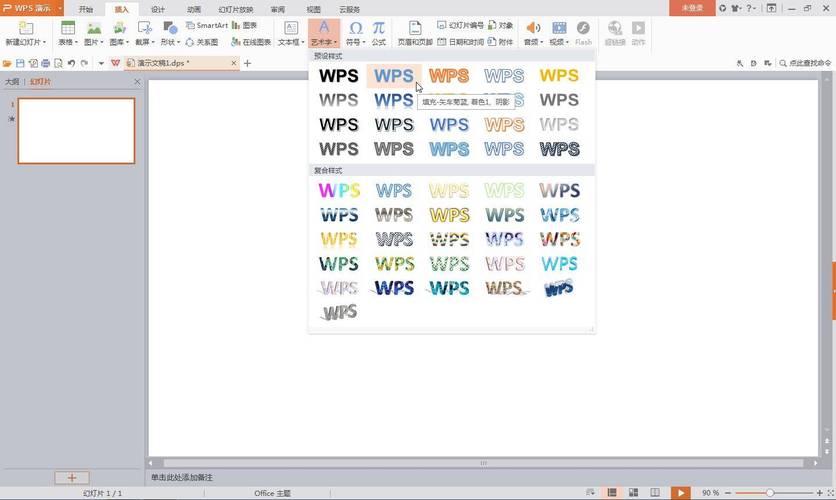Switch to Normal view in status bar

[612, 493]
